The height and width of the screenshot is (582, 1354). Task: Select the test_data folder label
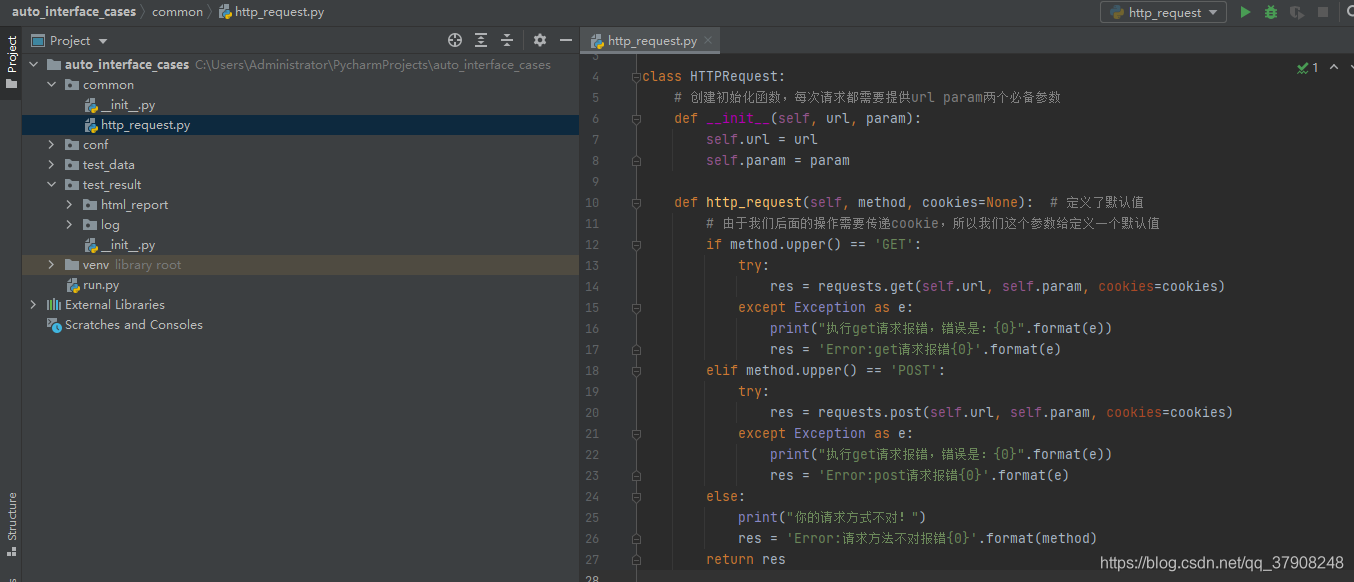[108, 165]
